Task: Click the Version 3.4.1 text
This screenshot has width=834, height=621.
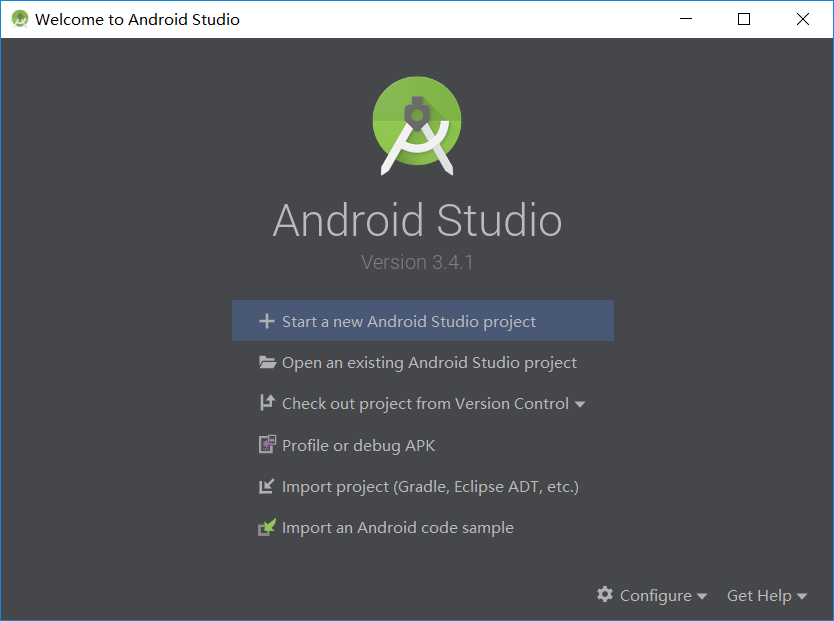Action: pos(417,262)
